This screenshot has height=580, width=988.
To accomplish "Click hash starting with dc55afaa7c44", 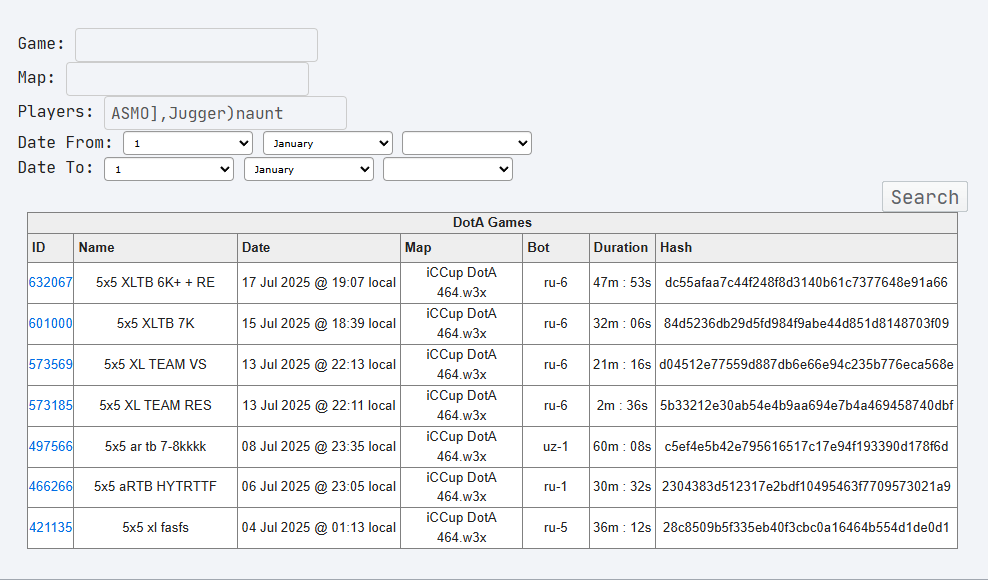I will click(807, 282).
